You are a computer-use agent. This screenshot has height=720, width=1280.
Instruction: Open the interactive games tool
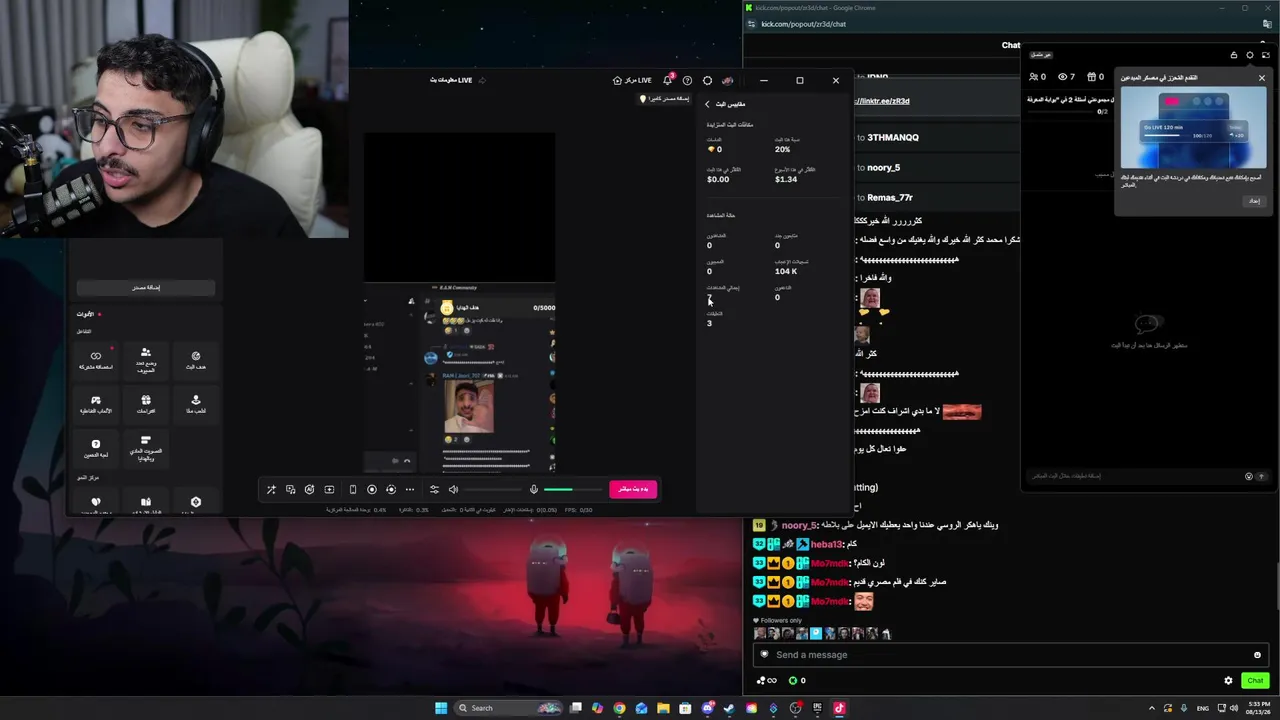click(96, 403)
